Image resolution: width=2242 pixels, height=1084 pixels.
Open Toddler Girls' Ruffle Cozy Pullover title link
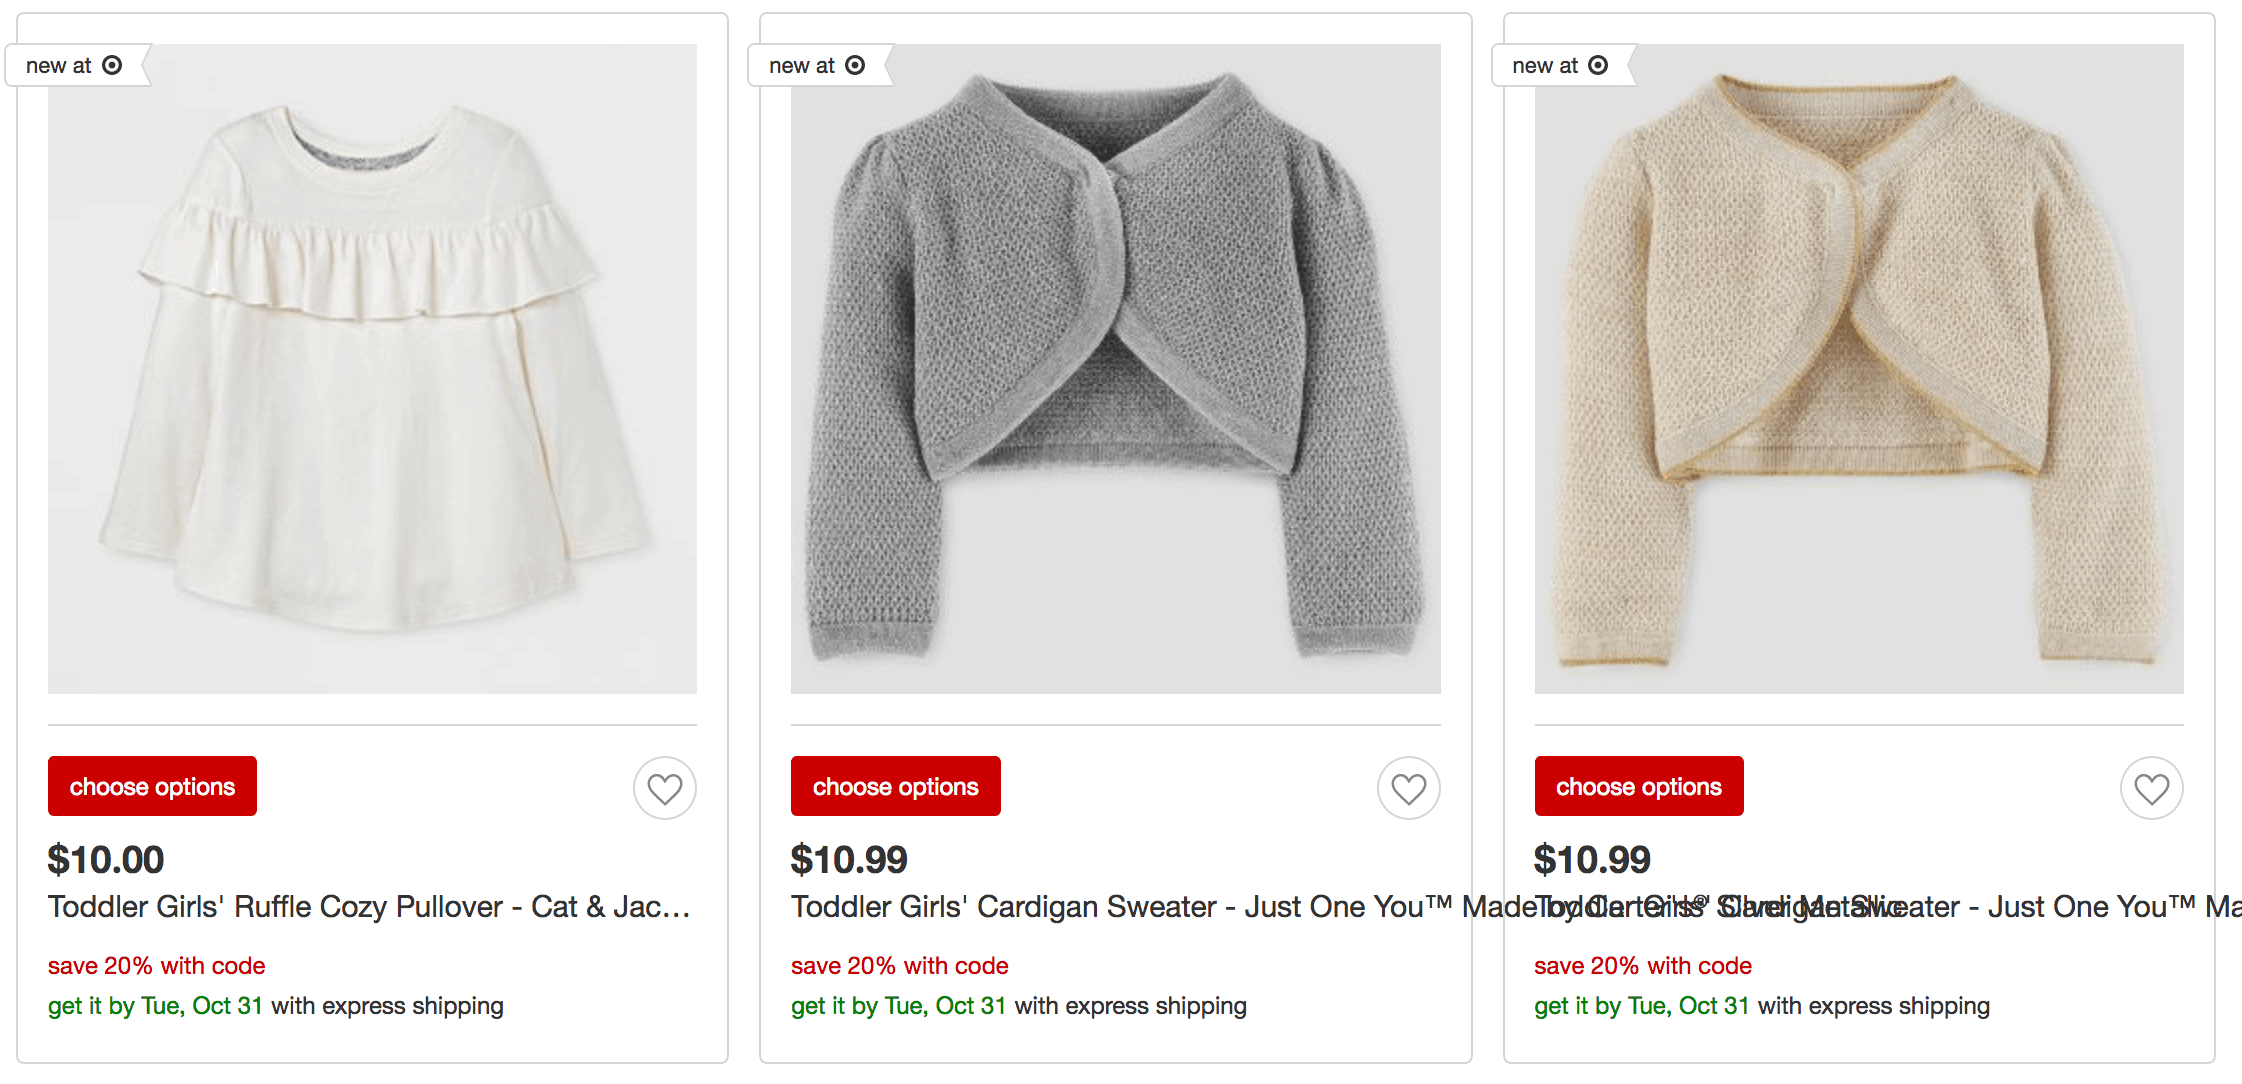[x=369, y=907]
